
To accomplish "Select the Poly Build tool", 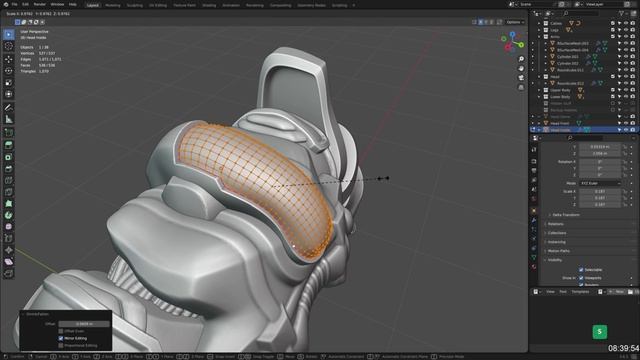I will coord(9,203).
